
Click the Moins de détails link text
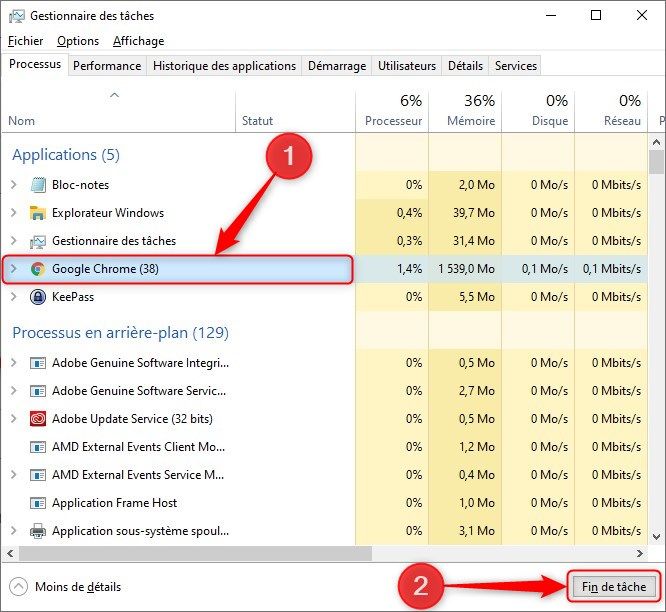click(78, 587)
